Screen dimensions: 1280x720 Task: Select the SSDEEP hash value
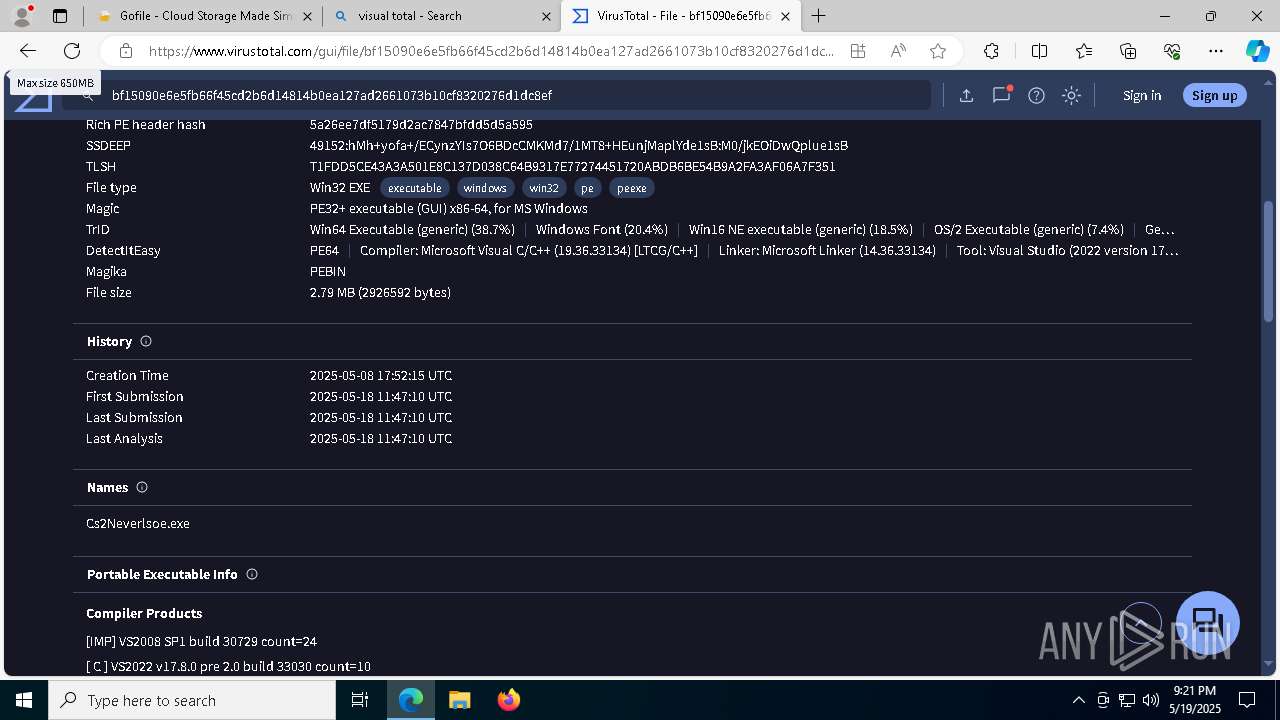coord(579,145)
